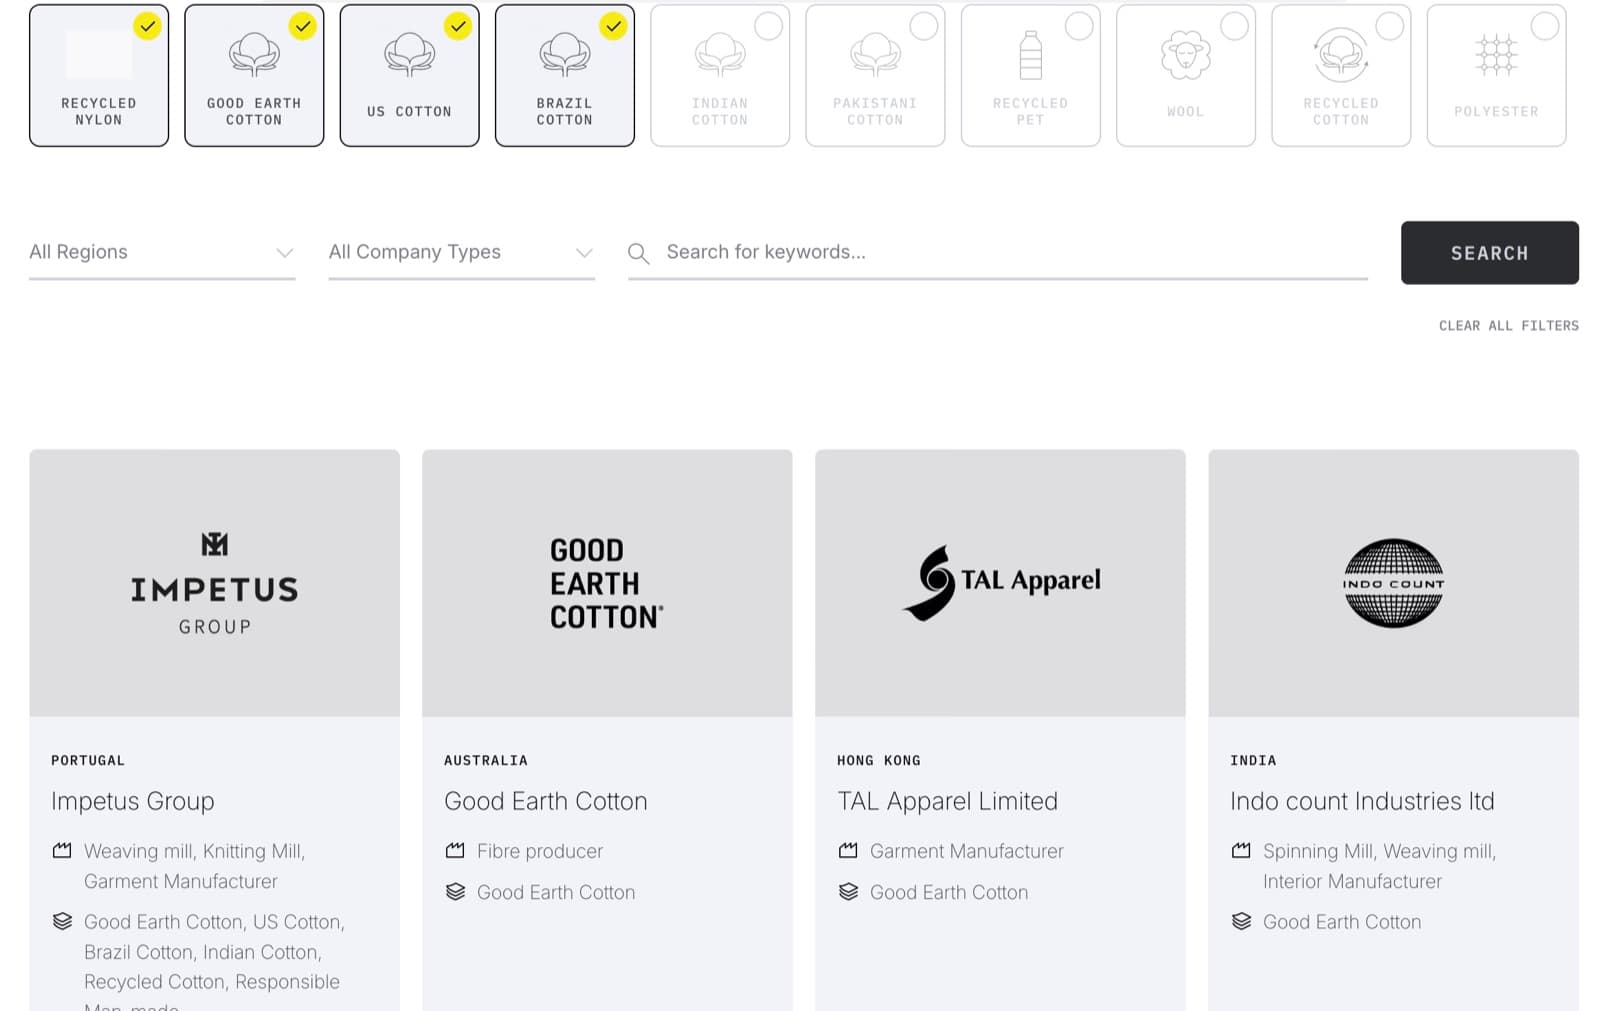This screenshot has width=1600, height=1011.
Task: Click the RECYCLED NYLON filter label
Action: 99,111
